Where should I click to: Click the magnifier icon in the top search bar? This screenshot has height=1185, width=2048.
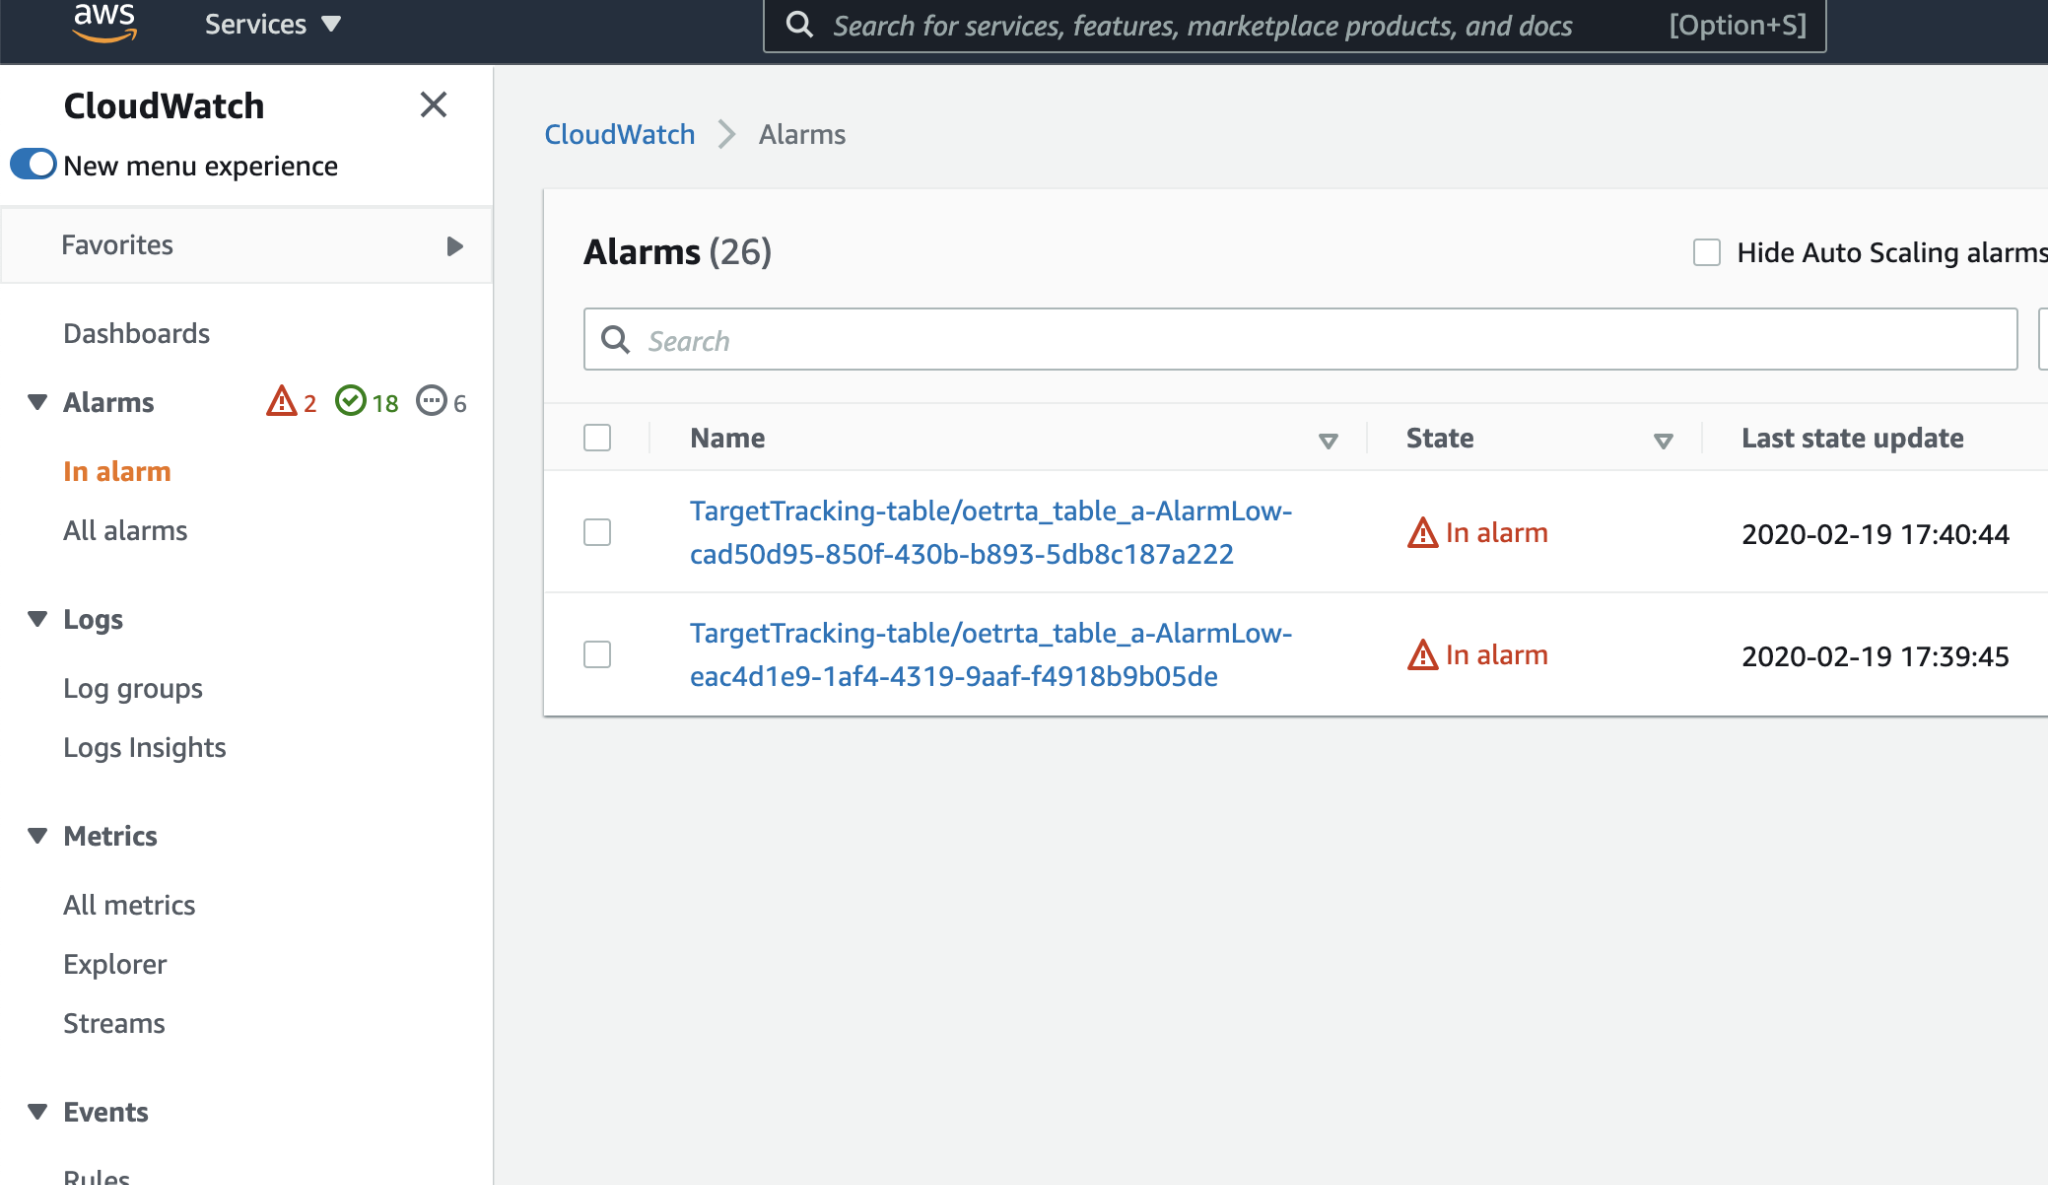point(798,24)
